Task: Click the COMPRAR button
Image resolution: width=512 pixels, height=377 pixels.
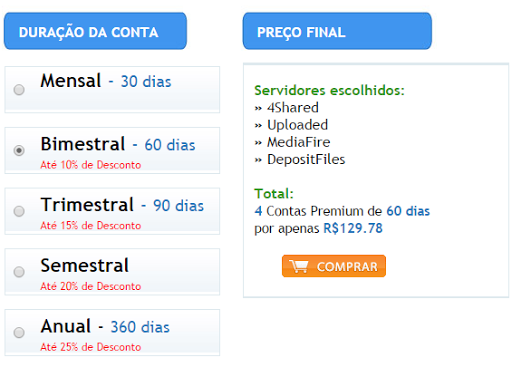Action: click(334, 266)
